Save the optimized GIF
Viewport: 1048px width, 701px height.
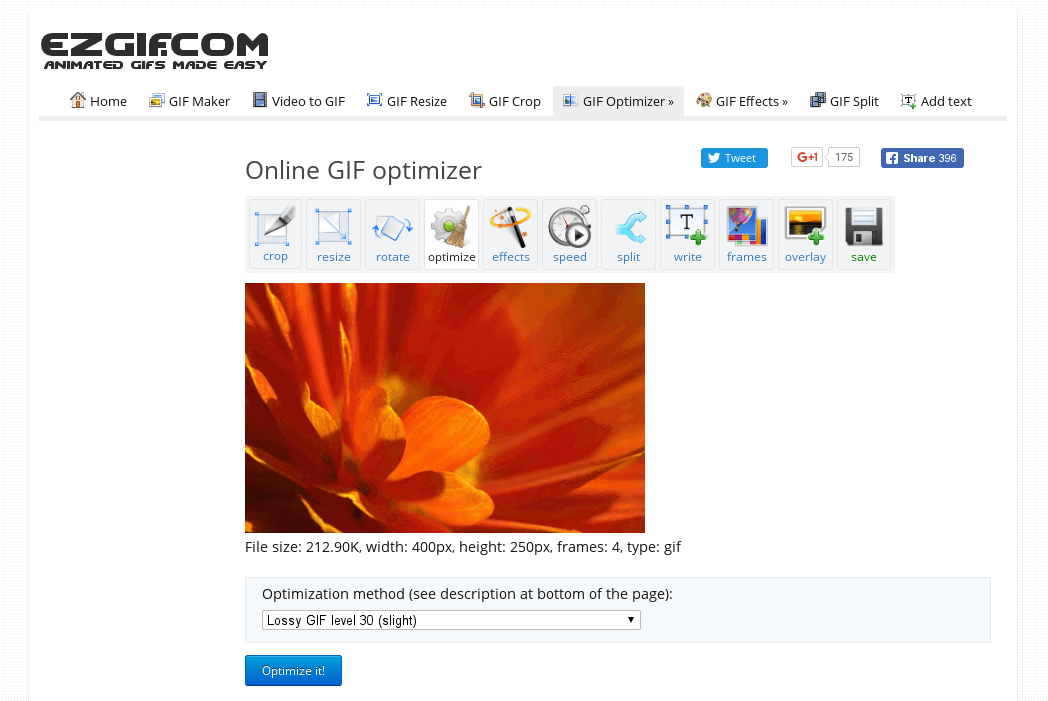point(864,233)
